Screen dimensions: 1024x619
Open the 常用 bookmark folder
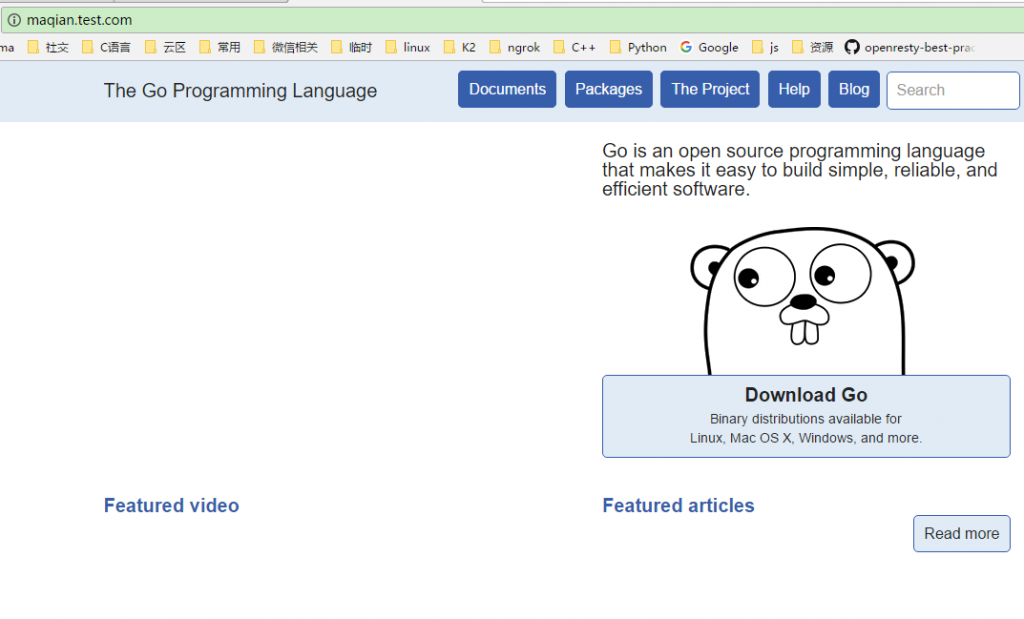click(x=220, y=47)
